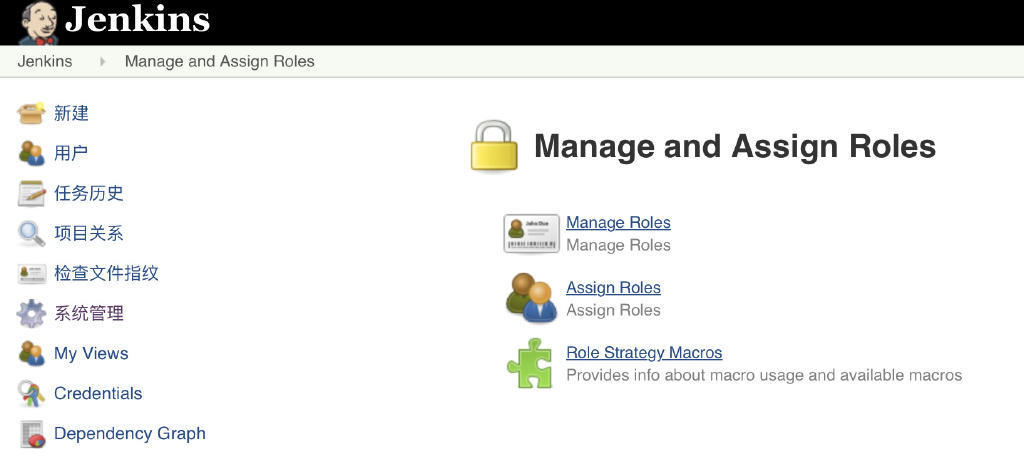Image resolution: width=1024 pixels, height=464 pixels.
Task: Click the Manage and Assign Roles breadcrumb
Action: coord(219,61)
